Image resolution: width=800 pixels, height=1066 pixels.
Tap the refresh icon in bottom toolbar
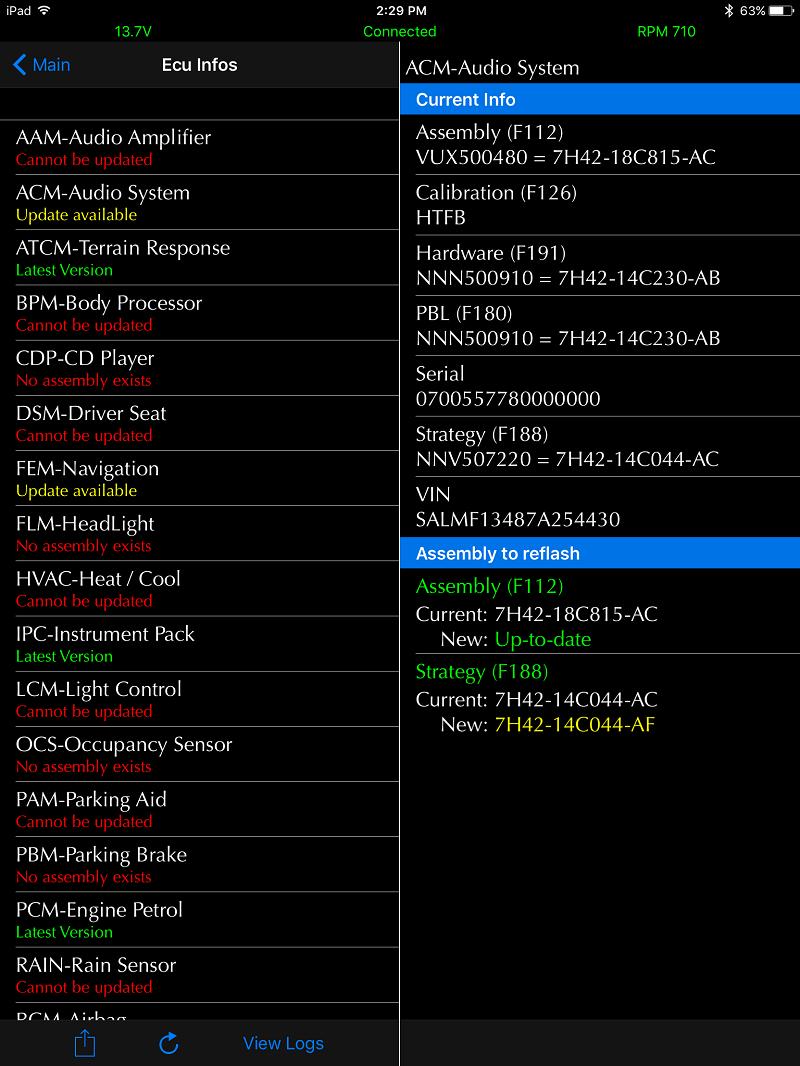[x=169, y=1043]
